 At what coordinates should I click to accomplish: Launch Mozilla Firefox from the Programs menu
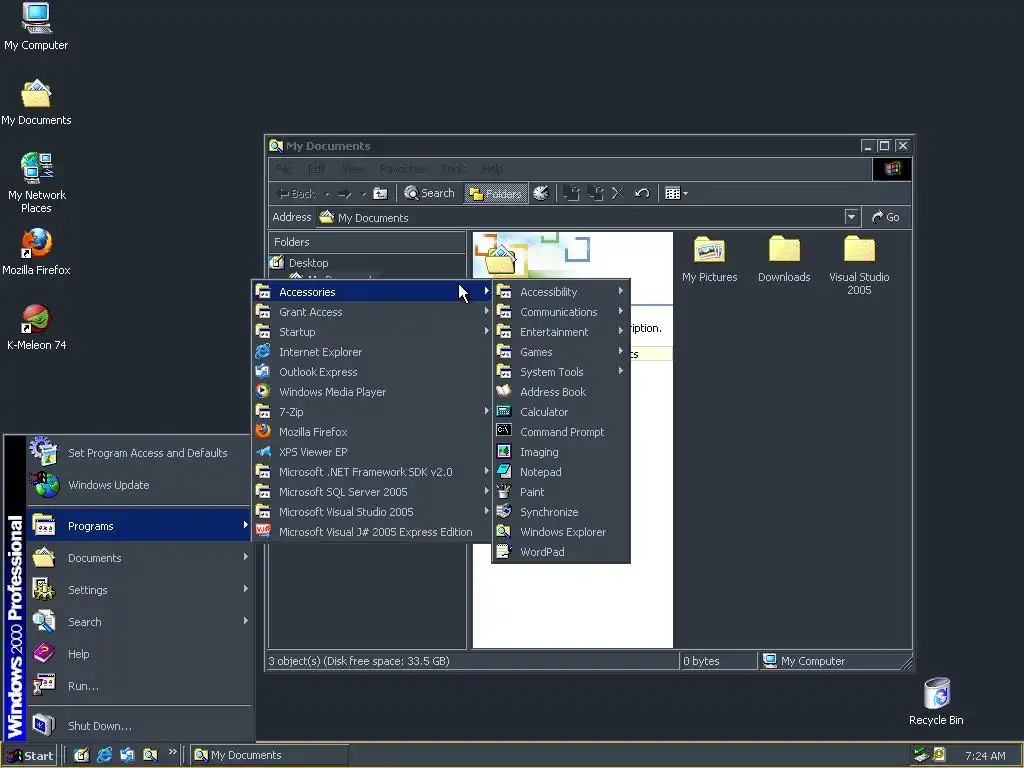click(372, 432)
